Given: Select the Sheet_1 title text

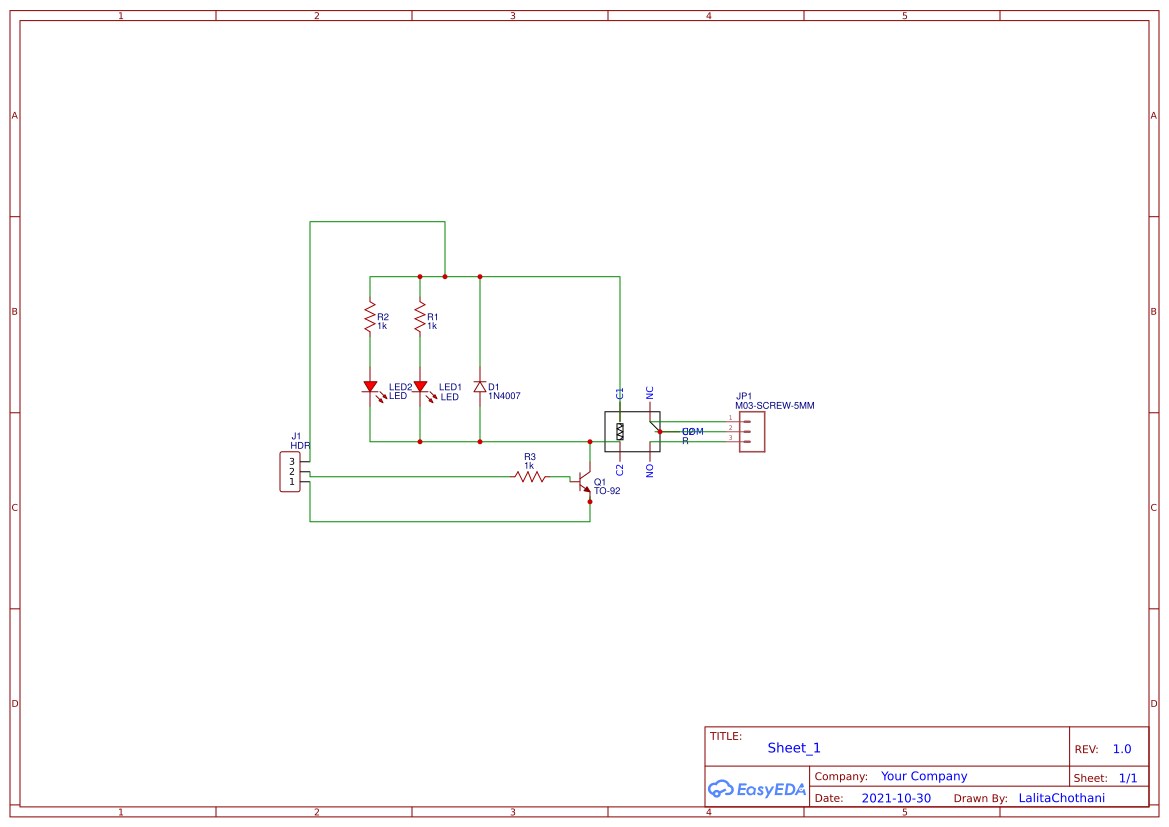Looking at the screenshot, I should coord(793,747).
